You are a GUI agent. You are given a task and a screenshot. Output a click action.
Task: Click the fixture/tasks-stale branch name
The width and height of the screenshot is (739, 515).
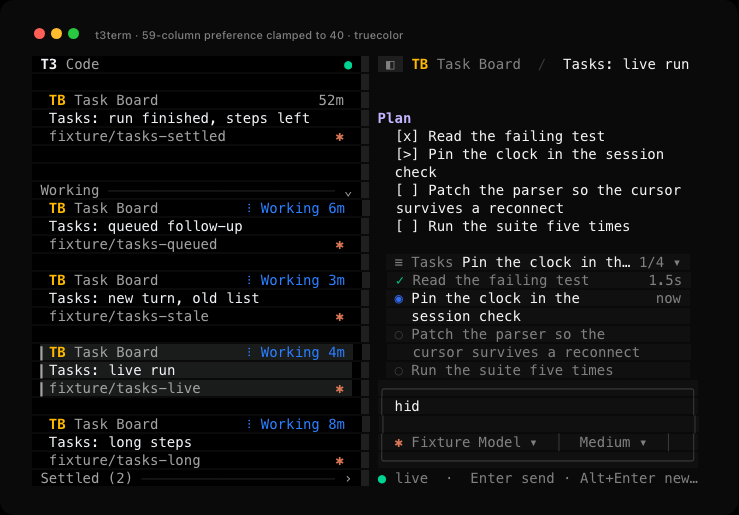129,316
